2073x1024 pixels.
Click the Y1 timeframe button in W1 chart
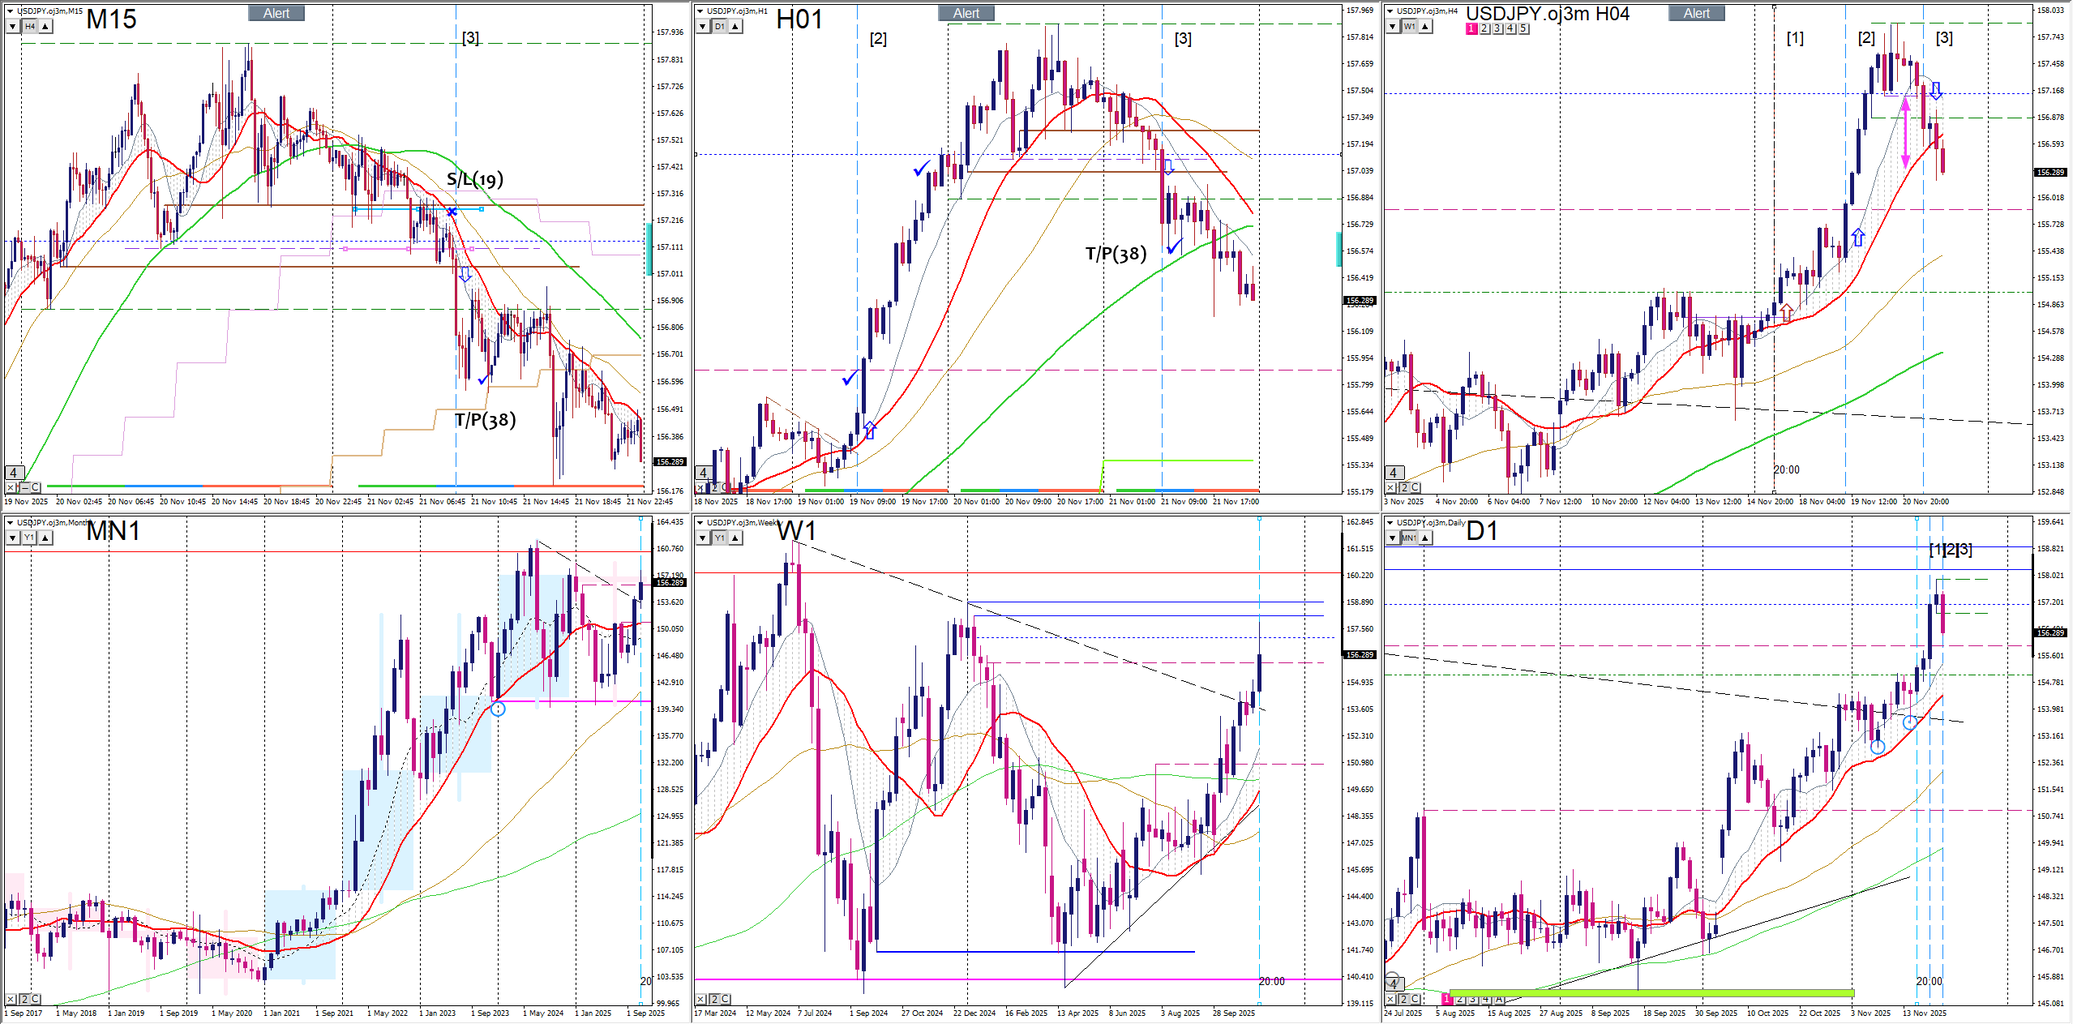coord(720,538)
